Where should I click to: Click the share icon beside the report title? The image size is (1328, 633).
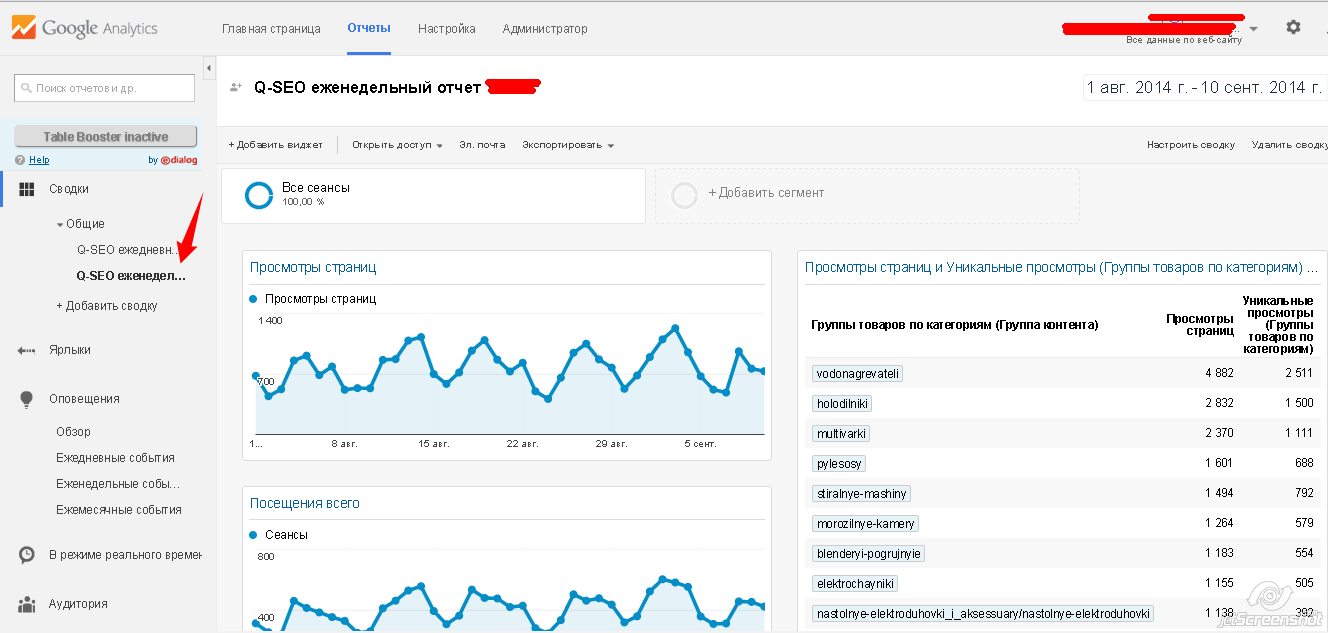236,88
